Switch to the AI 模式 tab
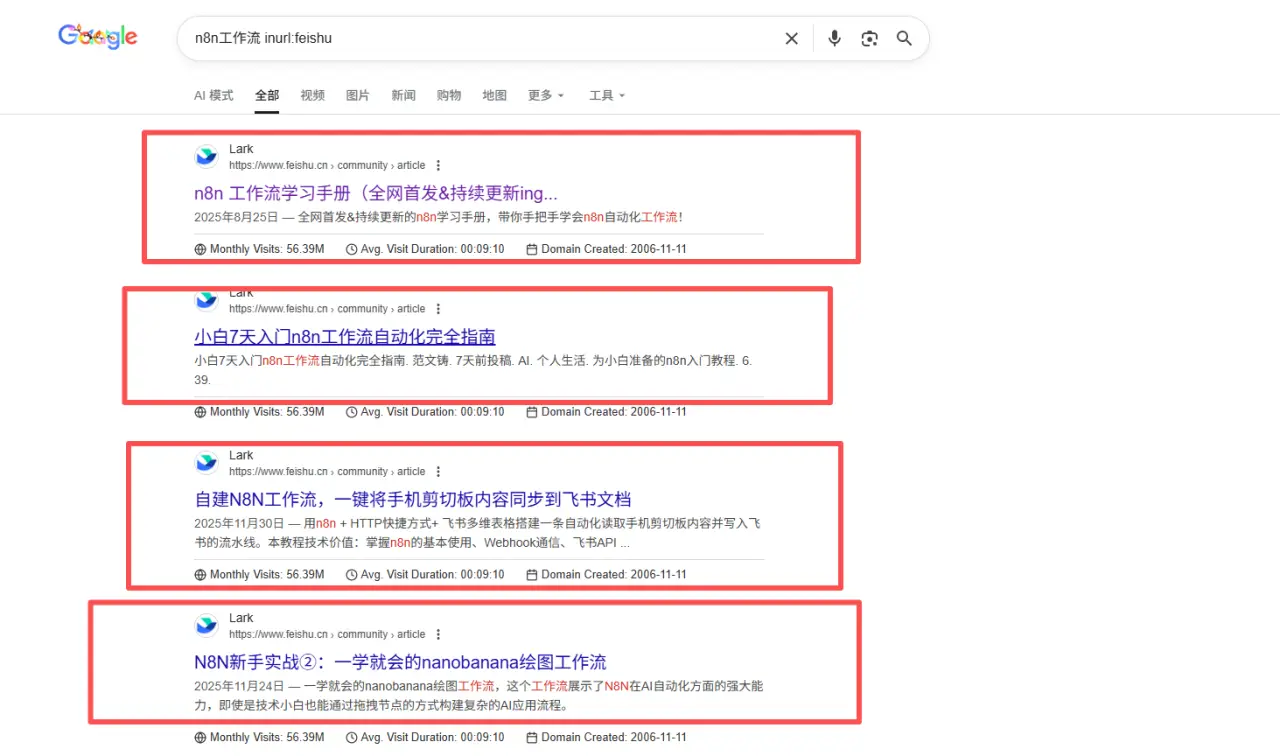The width and height of the screenshot is (1280, 756). (x=213, y=96)
